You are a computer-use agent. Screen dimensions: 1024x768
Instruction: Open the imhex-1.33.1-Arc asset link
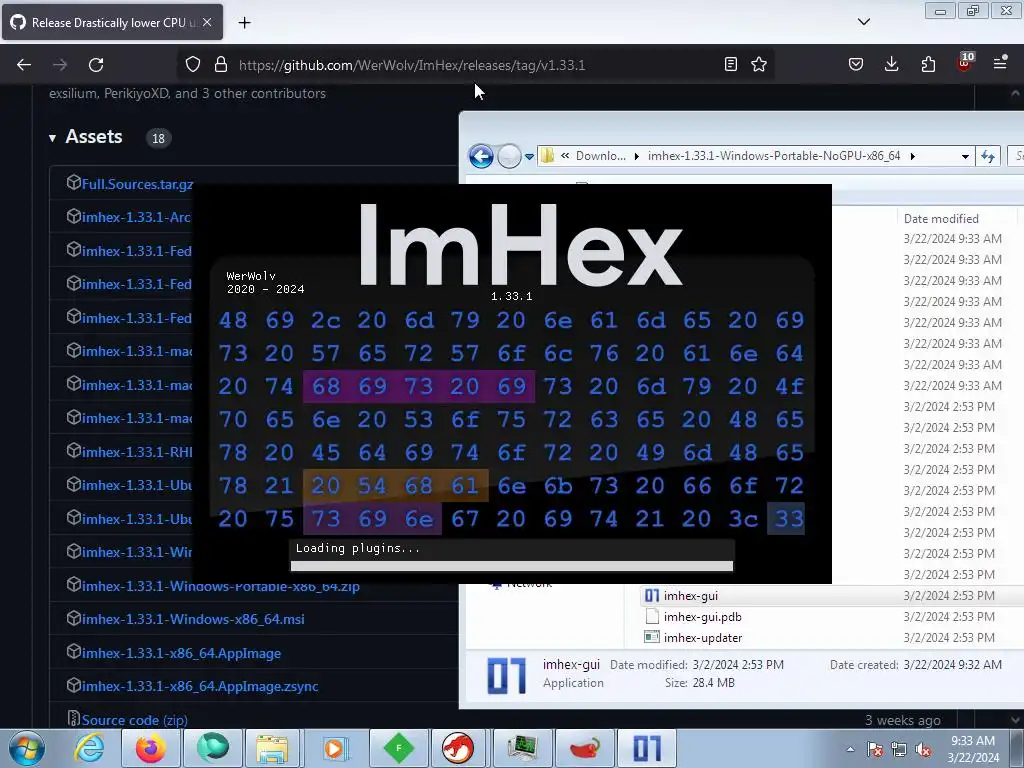(136, 217)
